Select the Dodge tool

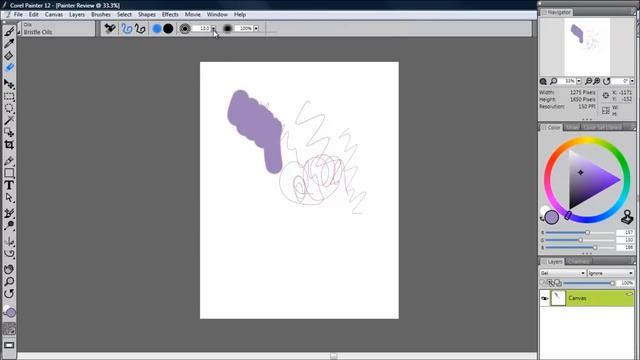pyautogui.click(x=9, y=225)
